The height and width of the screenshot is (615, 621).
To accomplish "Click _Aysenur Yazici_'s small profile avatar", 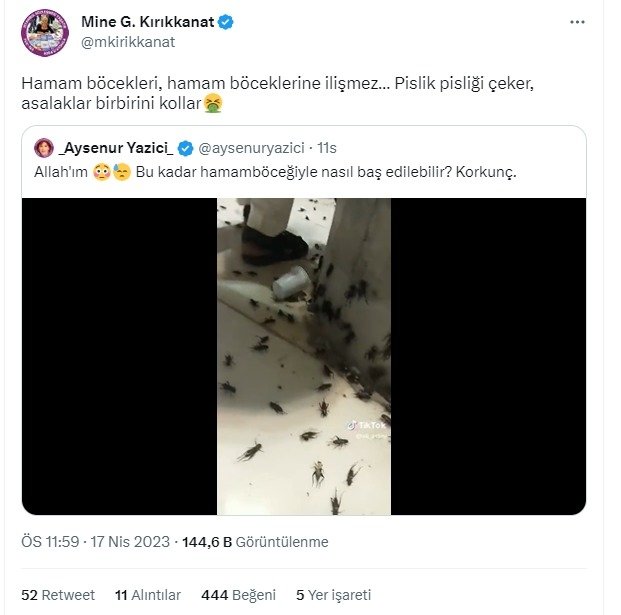I will pos(44,149).
